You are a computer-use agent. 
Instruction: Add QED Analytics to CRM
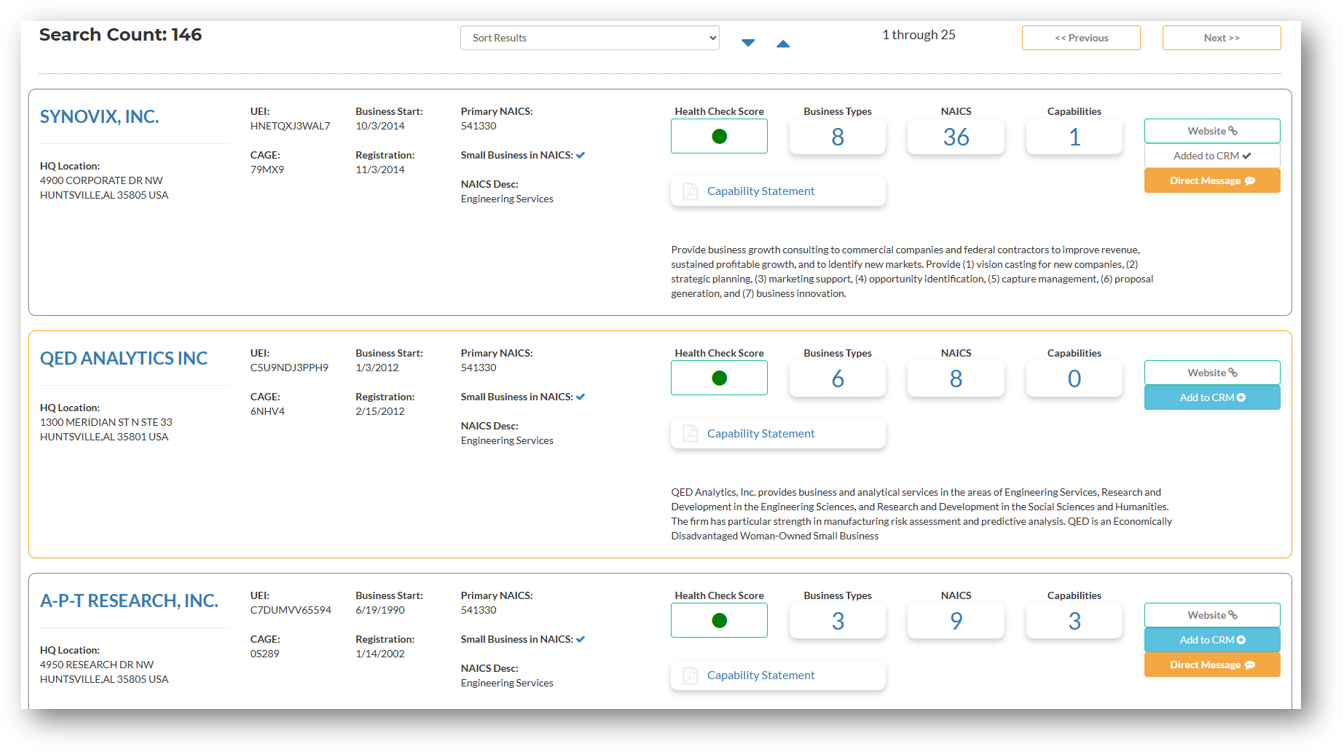pos(1212,398)
